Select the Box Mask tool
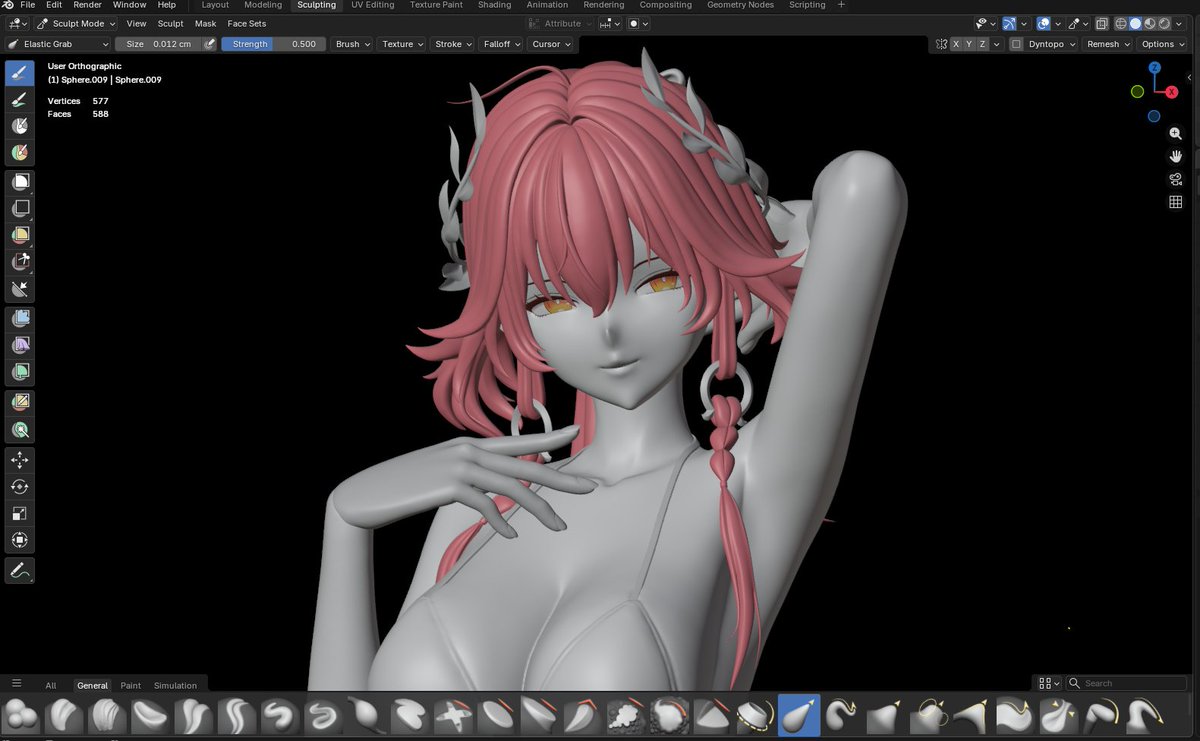Screen dimensions: 1200x741 tap(20, 182)
